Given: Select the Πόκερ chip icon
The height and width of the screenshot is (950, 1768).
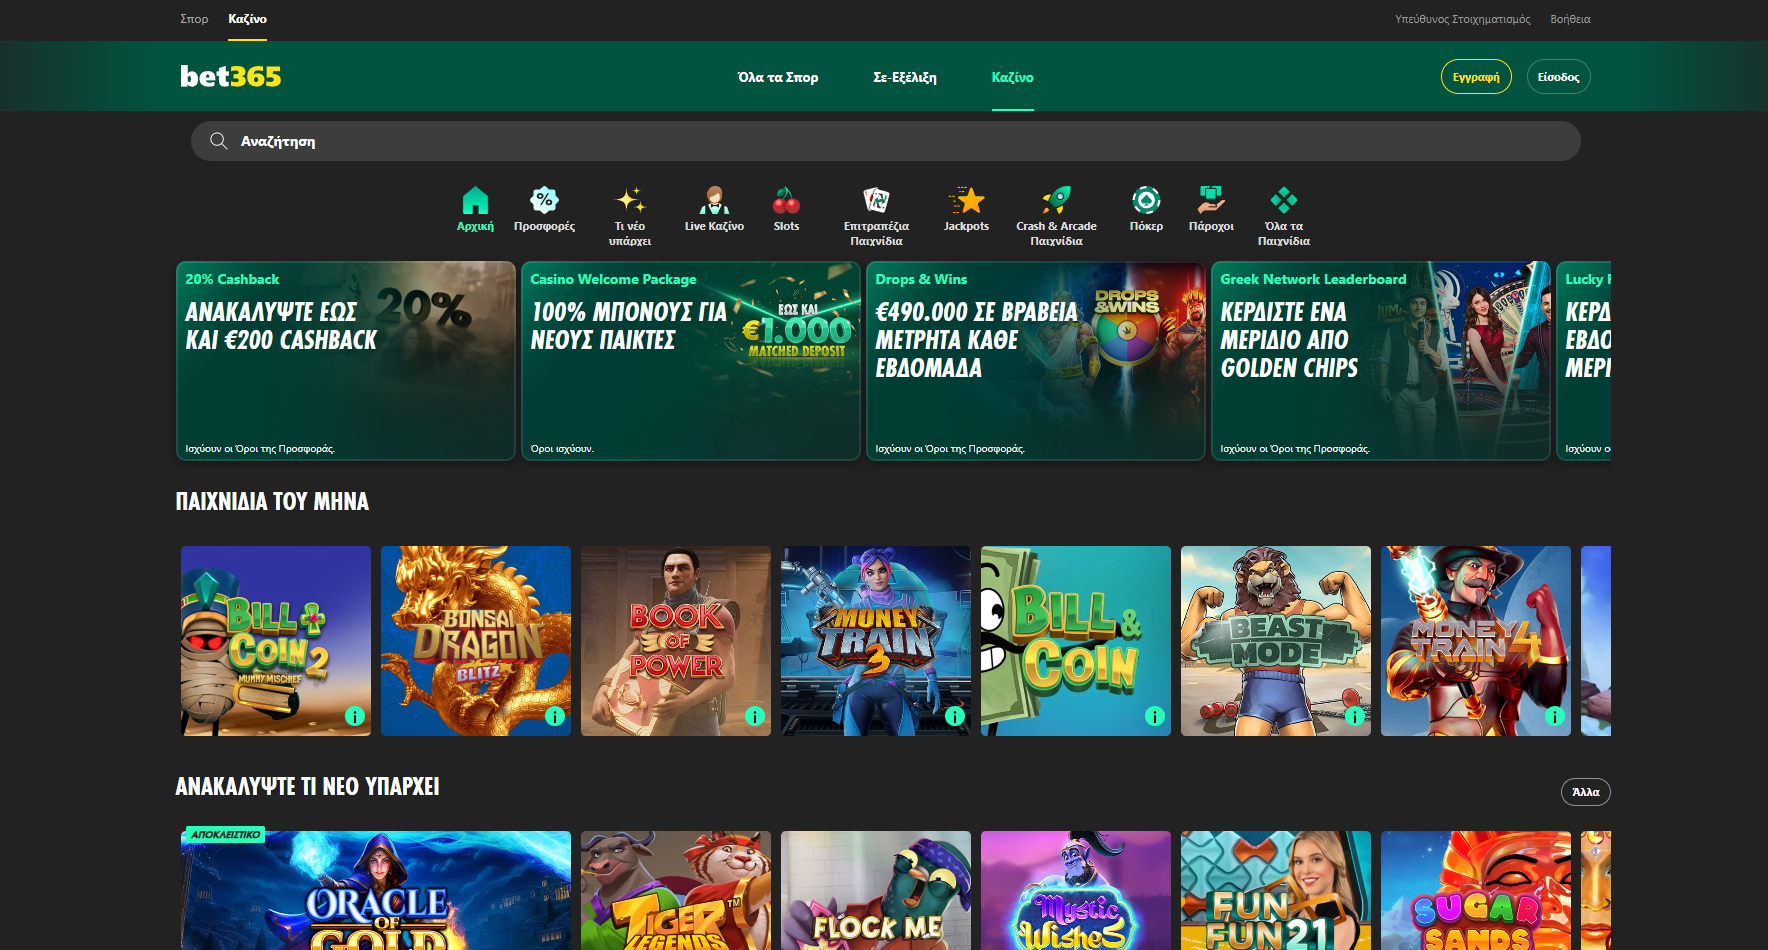Looking at the screenshot, I should [x=1146, y=201].
